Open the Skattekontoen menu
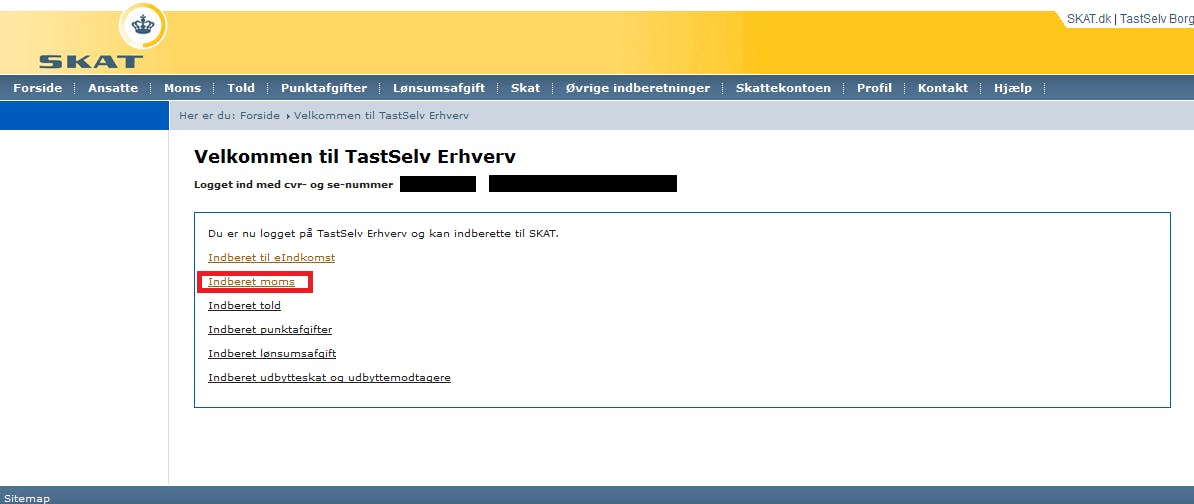 tap(783, 88)
